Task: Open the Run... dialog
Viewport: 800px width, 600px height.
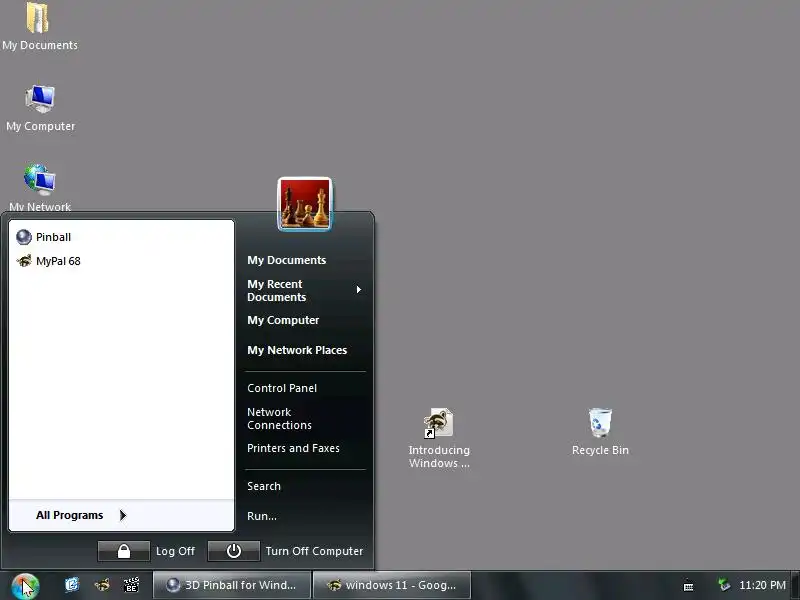Action: (262, 516)
